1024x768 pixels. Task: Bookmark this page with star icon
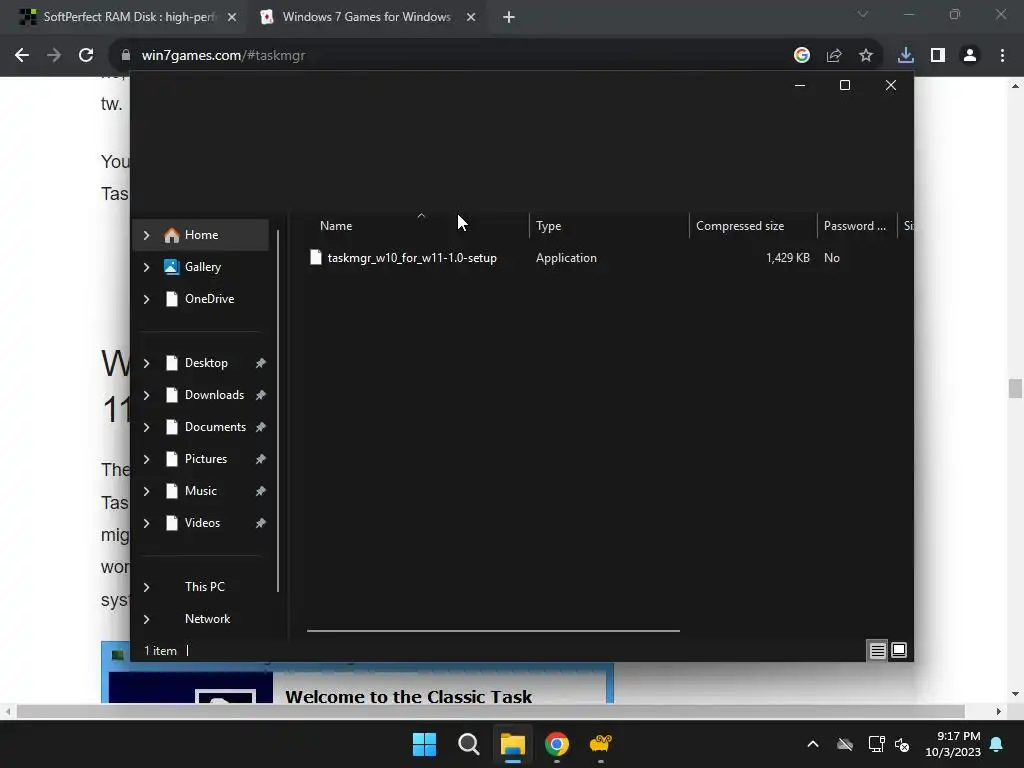(866, 56)
